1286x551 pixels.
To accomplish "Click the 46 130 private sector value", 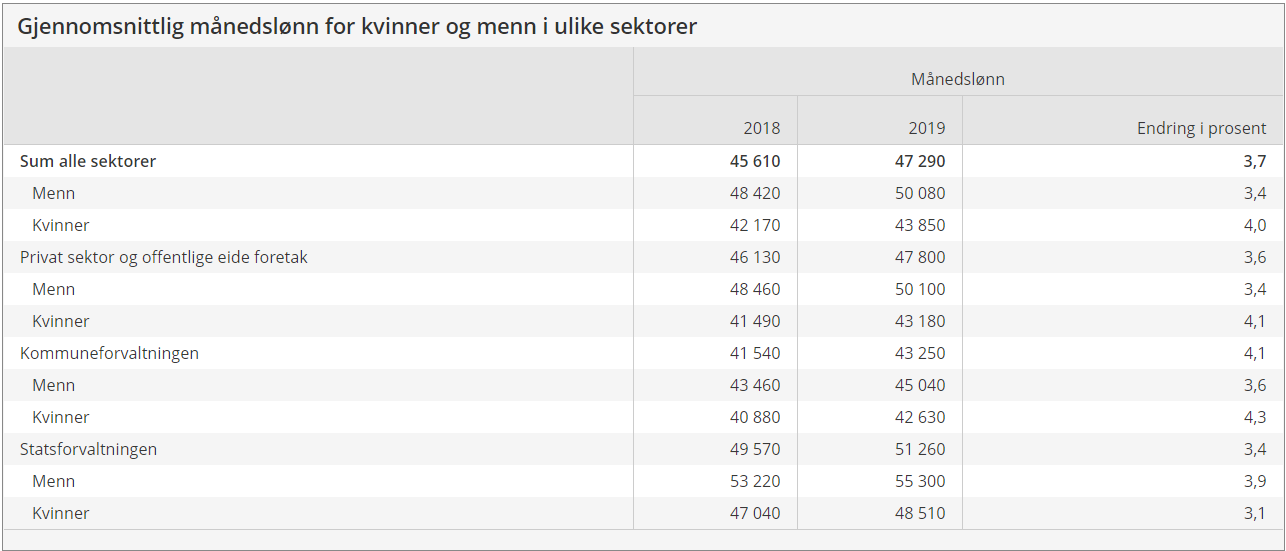I will (755, 257).
